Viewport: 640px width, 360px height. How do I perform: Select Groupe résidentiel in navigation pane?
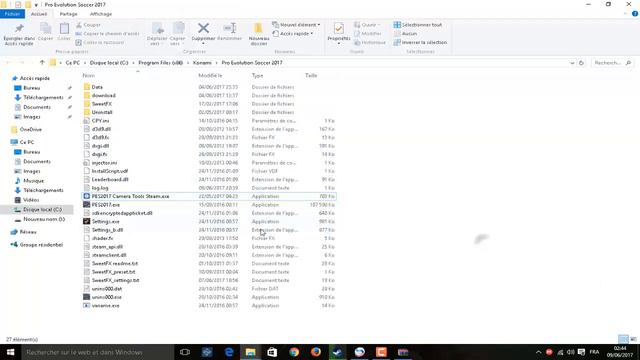[x=41, y=244]
